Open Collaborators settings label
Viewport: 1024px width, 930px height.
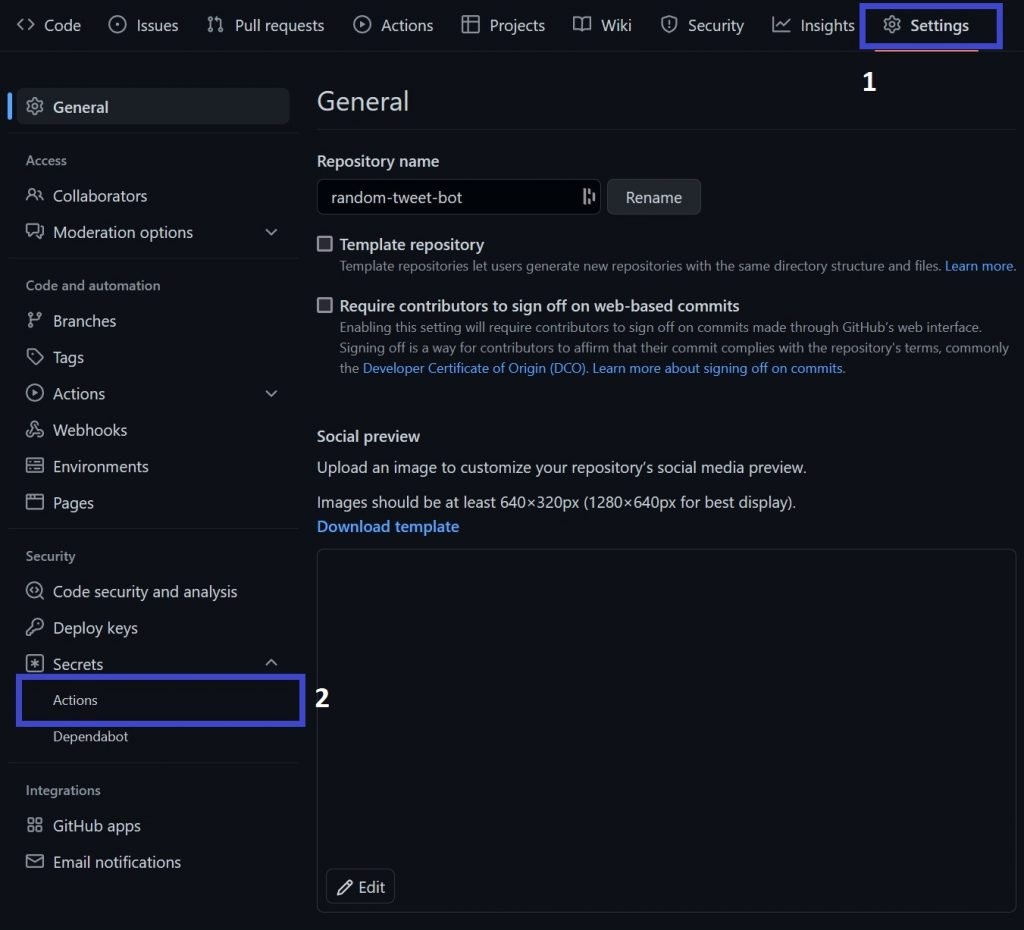[x=100, y=196]
